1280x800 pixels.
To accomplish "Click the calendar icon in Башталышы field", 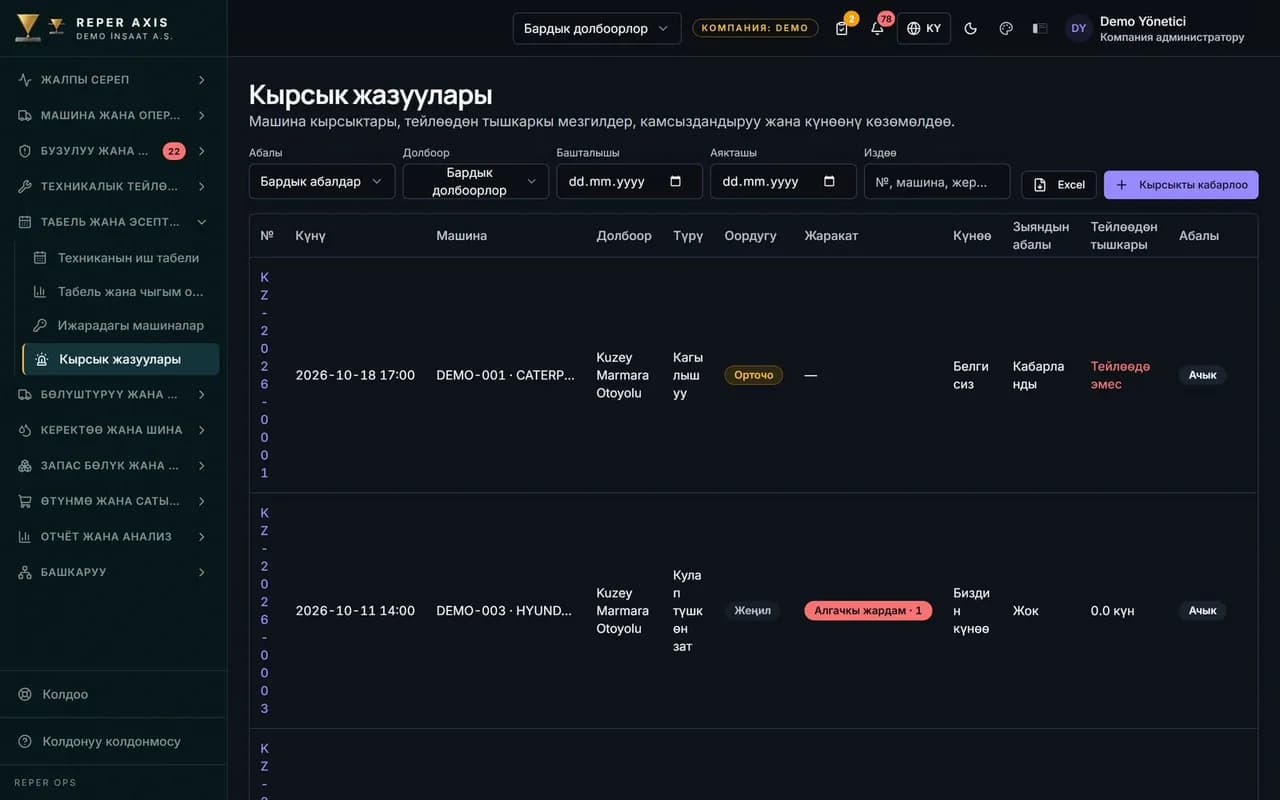I will coord(675,181).
